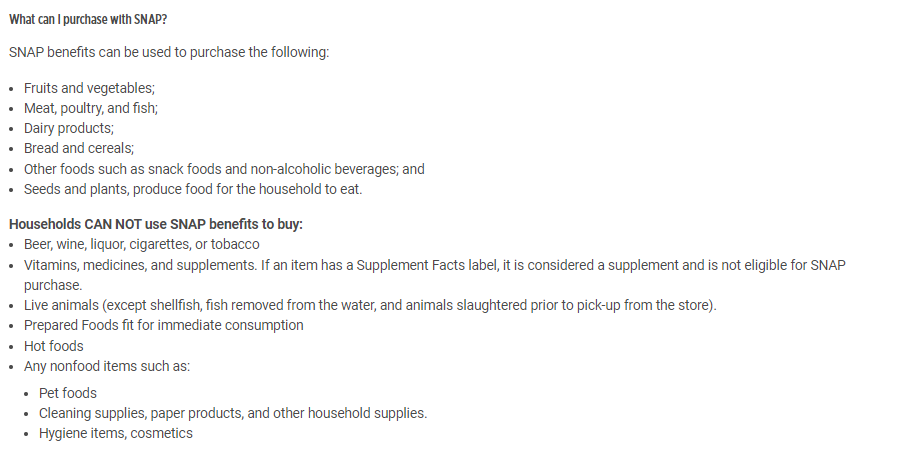Click the bold "Households CAN NOT use SNAP" heading
Screen dimensions: 924x453
(155, 224)
